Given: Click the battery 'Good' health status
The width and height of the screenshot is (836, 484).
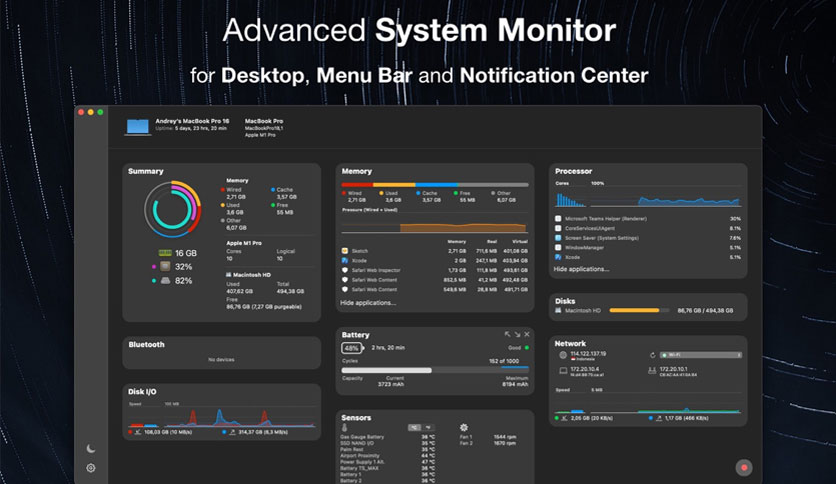Looking at the screenshot, I should (514, 348).
